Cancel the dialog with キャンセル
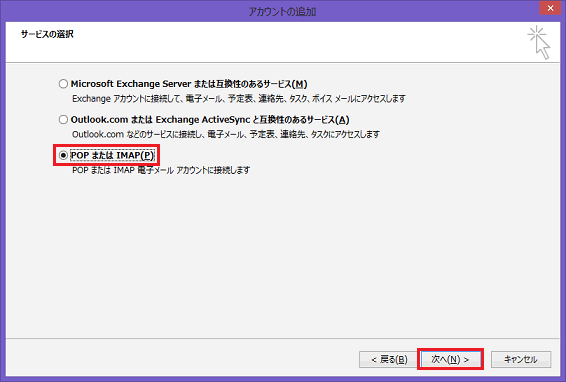 (x=521, y=359)
